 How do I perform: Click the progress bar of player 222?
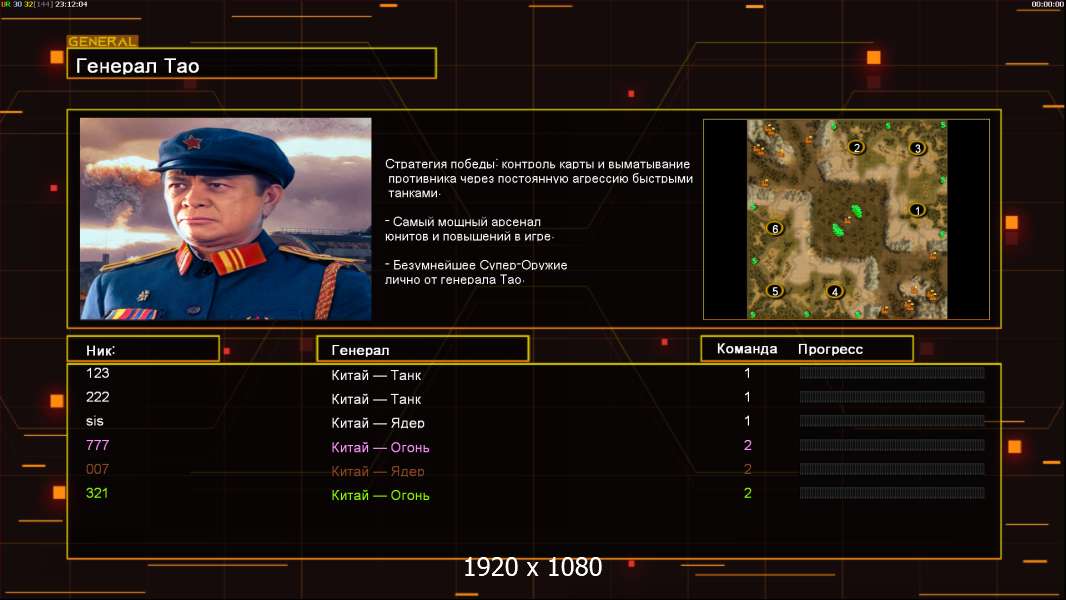point(892,397)
